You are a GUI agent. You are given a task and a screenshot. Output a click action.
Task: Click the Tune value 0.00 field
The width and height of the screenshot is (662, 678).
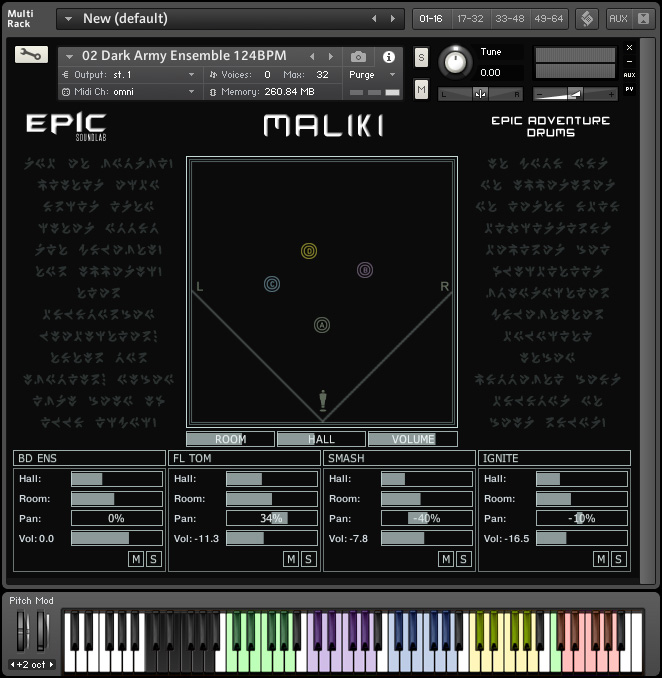click(490, 73)
